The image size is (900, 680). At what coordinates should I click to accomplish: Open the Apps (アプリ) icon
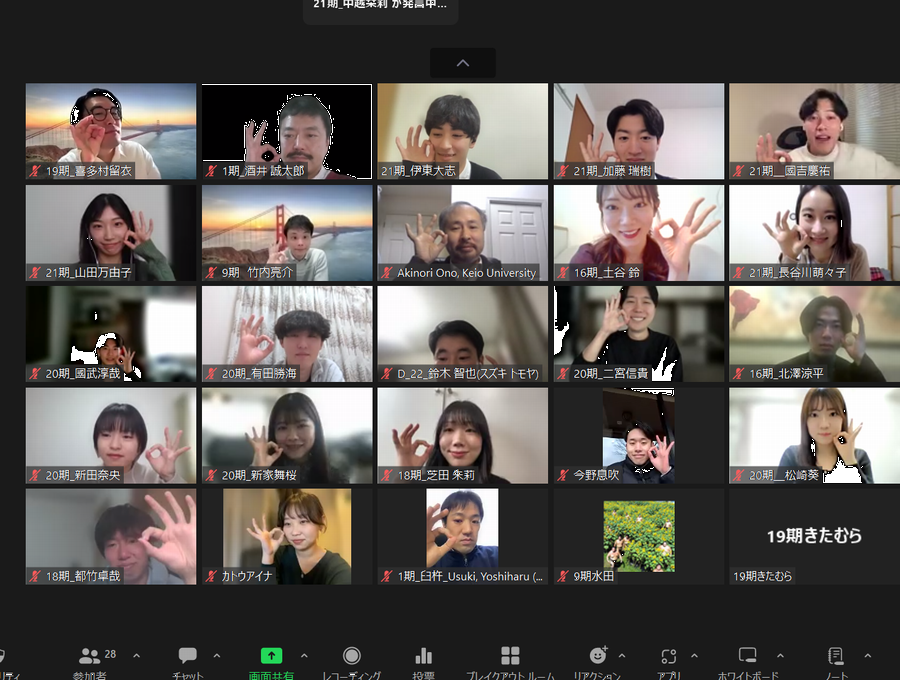[x=669, y=656]
